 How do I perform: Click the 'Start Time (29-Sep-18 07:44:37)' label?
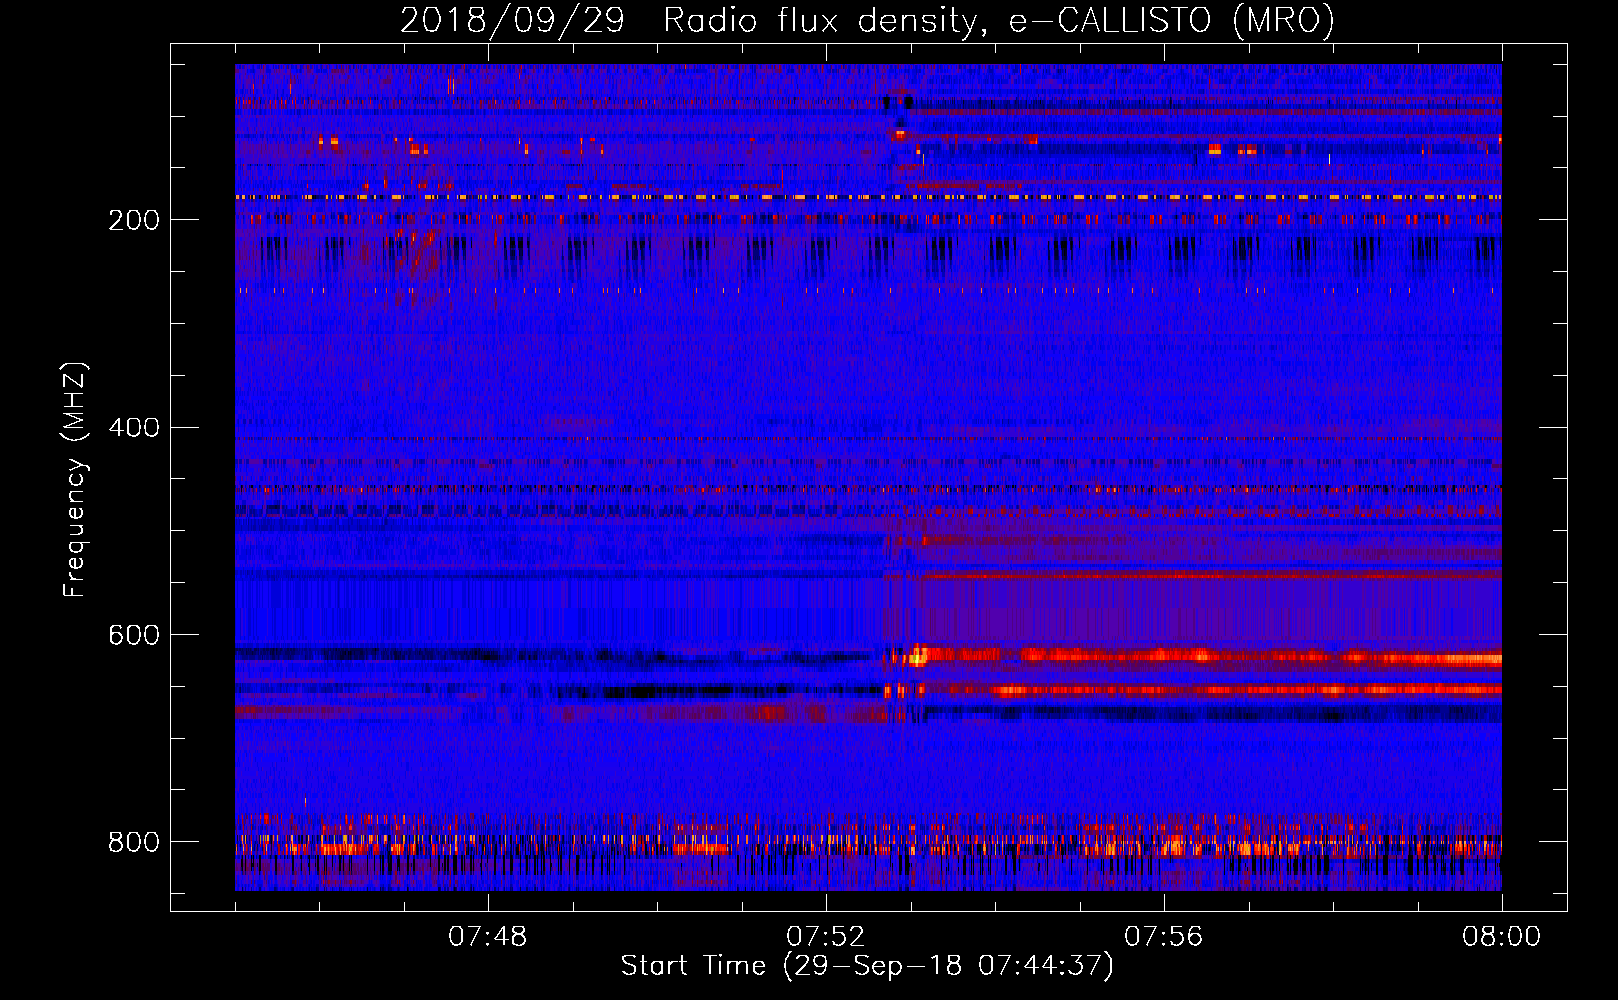pos(867,966)
